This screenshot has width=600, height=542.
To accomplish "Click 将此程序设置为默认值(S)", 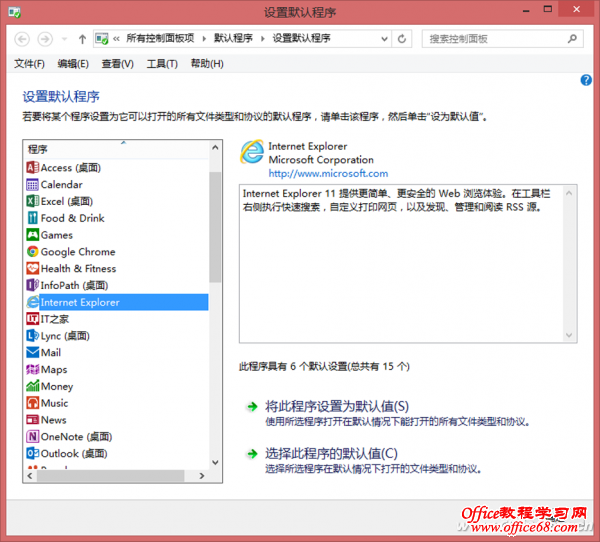I will pos(337,407).
